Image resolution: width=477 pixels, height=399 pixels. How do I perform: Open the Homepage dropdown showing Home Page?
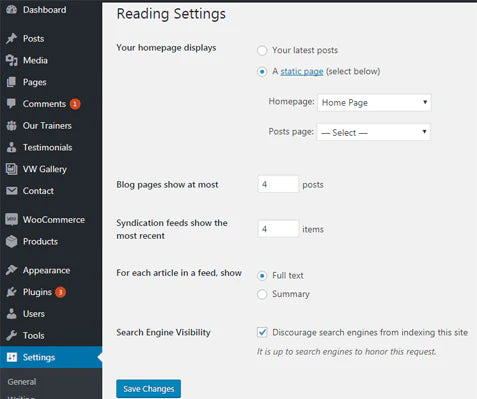coord(374,103)
